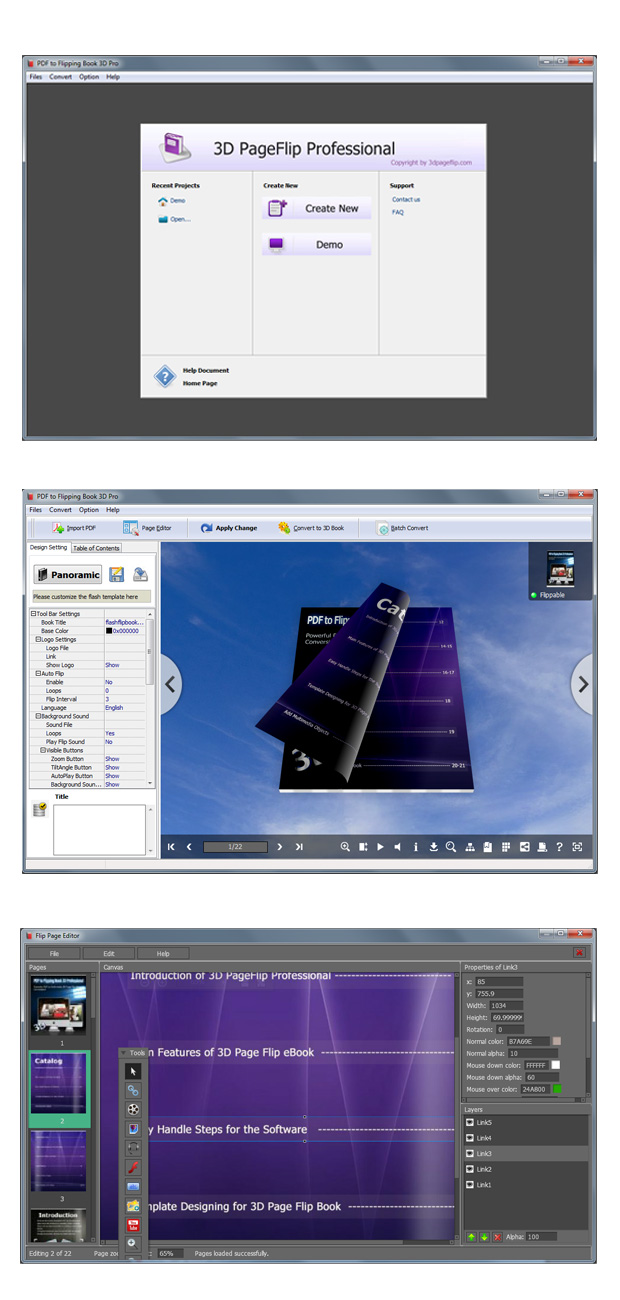Click Open... under Recent Projects
Image resolution: width=620 pixels, height=1300 pixels.
point(174,218)
